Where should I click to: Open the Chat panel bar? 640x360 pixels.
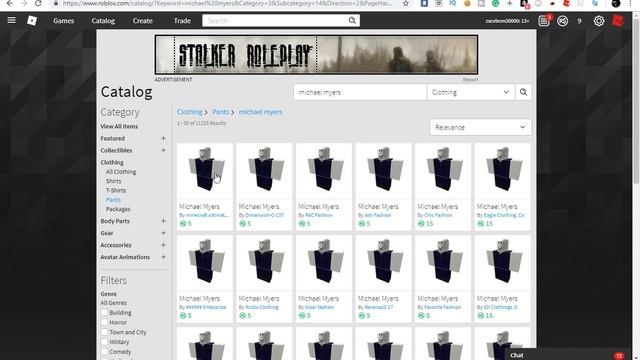[567, 355]
